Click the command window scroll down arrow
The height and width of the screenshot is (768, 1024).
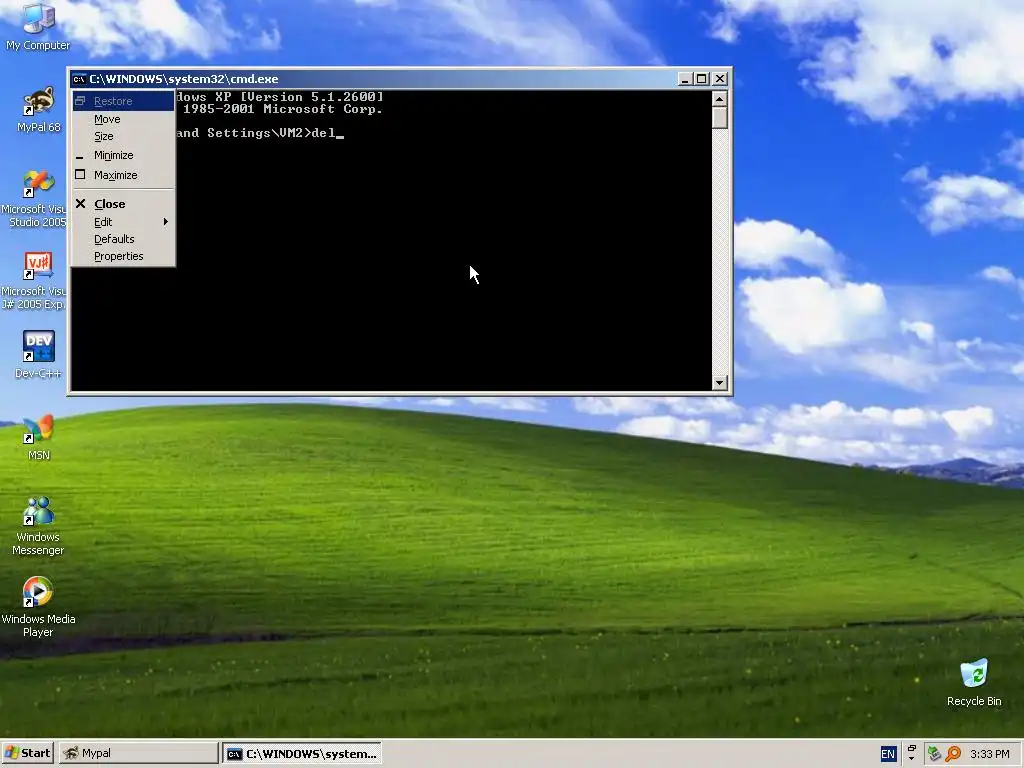(x=720, y=383)
